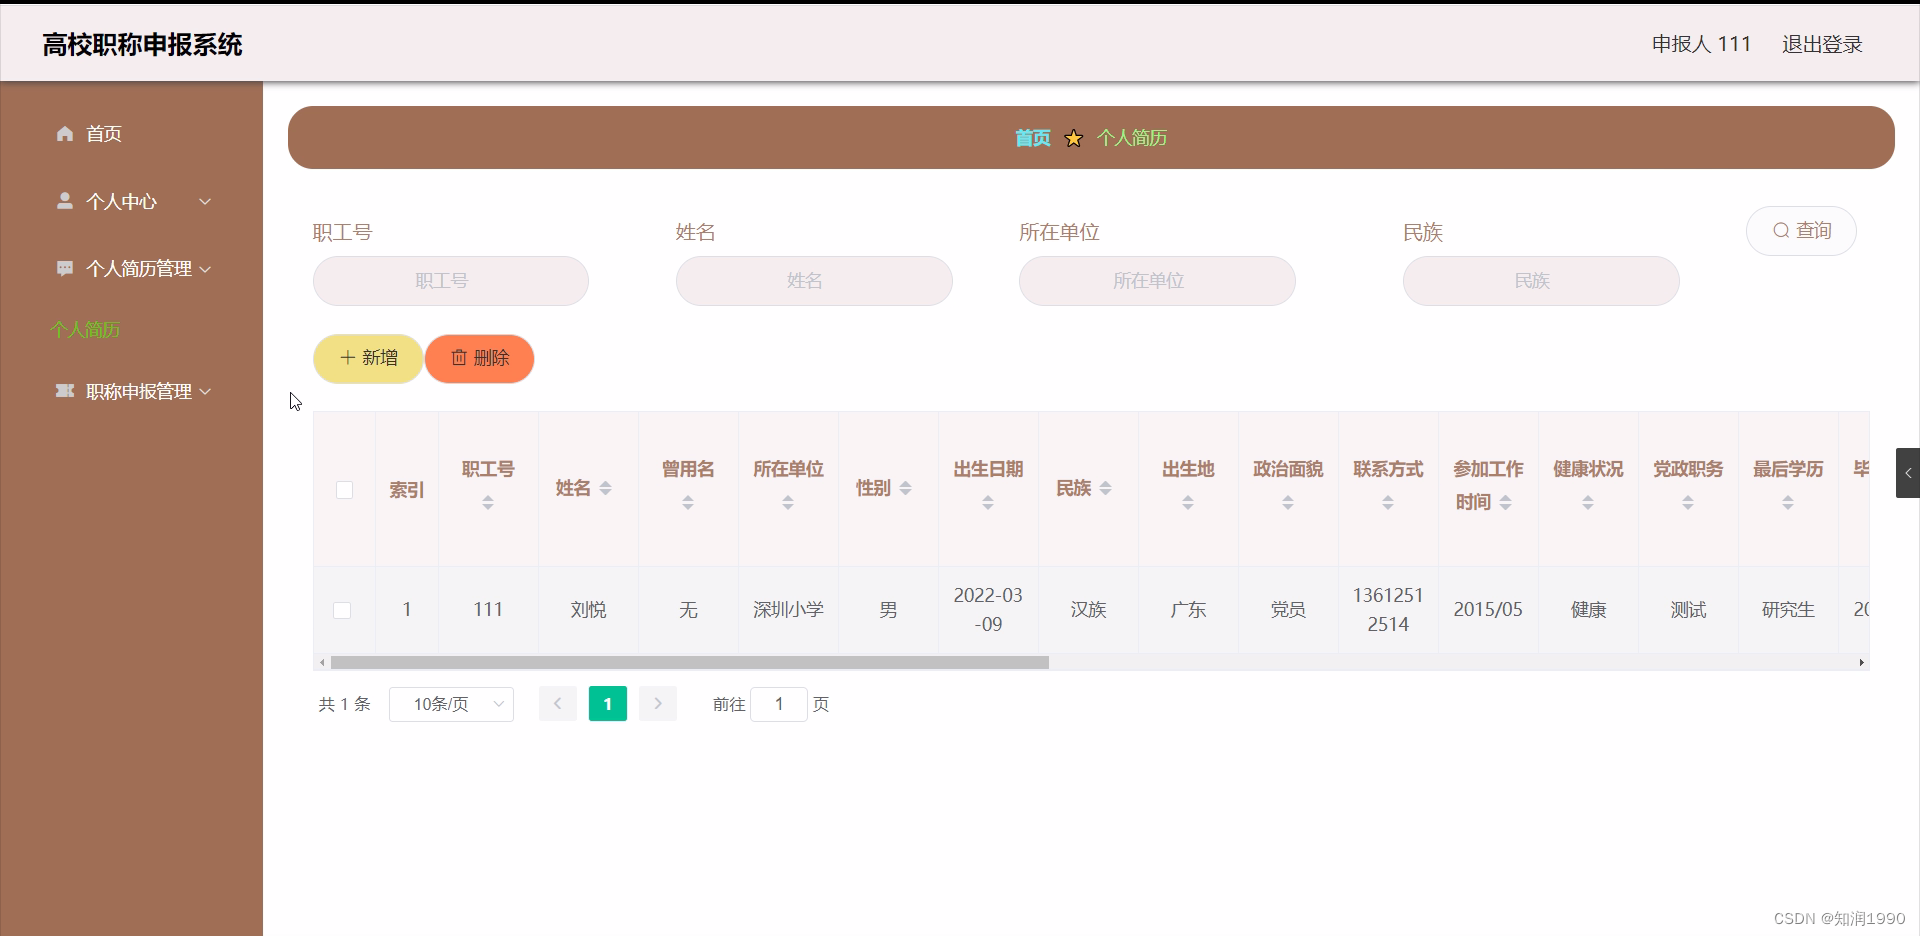Open the 10条/页 page size dropdown
This screenshot has width=1920, height=936.
click(x=450, y=704)
